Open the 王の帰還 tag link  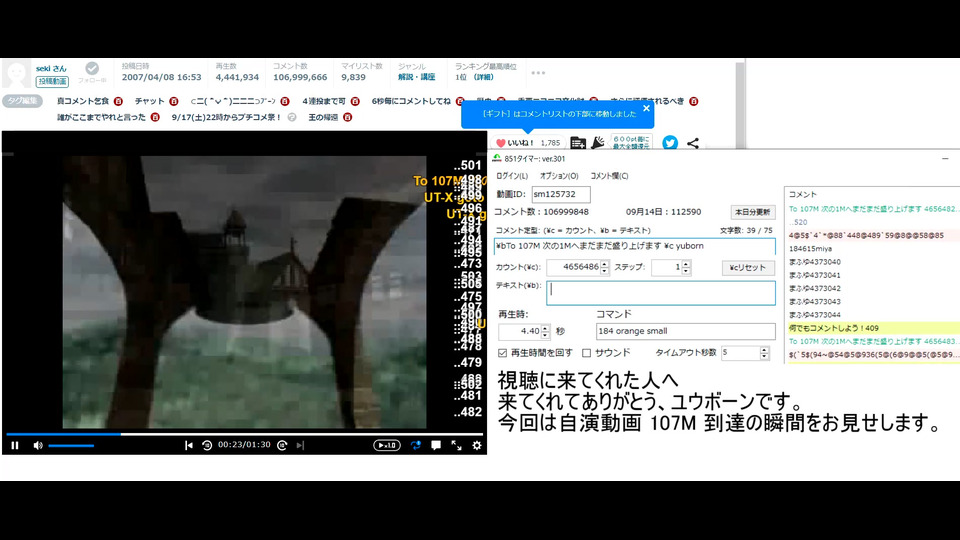[x=323, y=117]
